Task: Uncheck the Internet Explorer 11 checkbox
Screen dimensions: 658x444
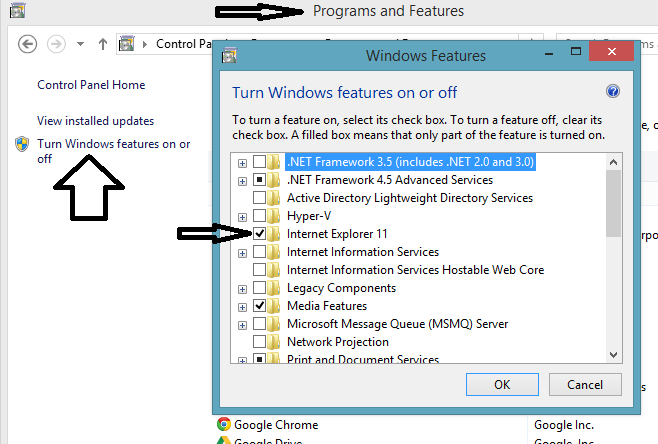Action: click(x=259, y=234)
